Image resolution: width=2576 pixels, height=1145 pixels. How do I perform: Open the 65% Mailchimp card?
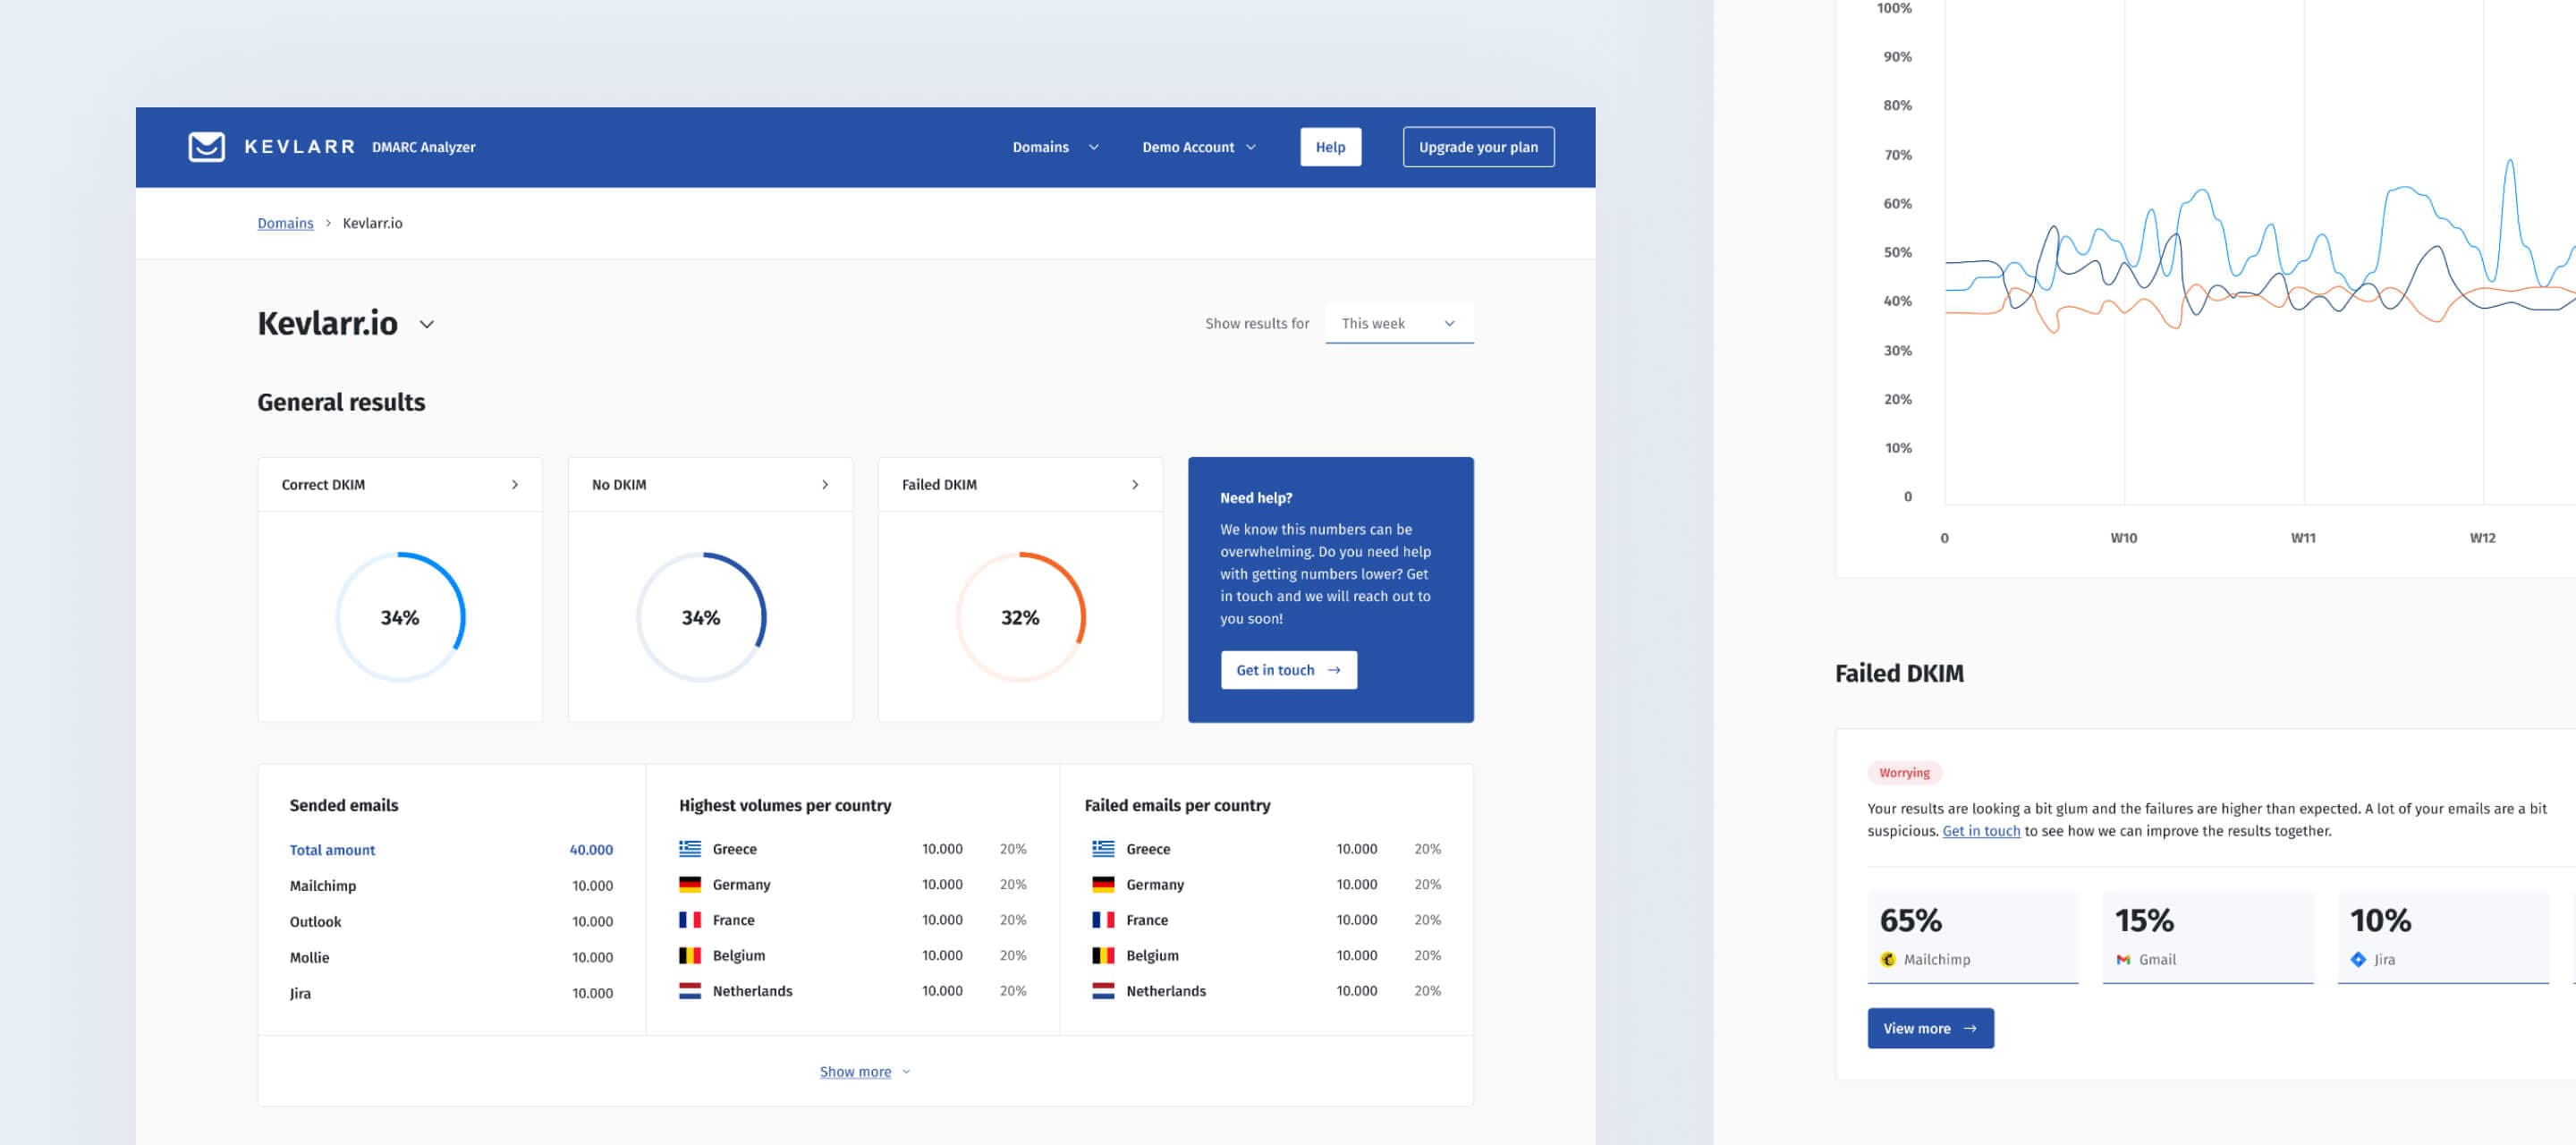click(x=1972, y=937)
